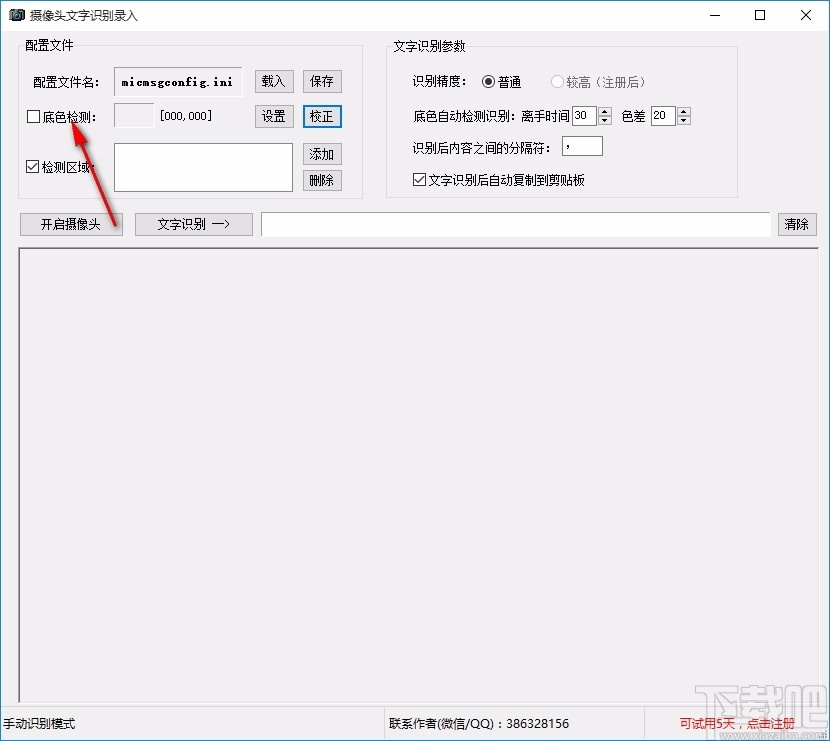
Task: Uncheck auto copy to clipboard option
Action: pyautogui.click(x=421, y=180)
